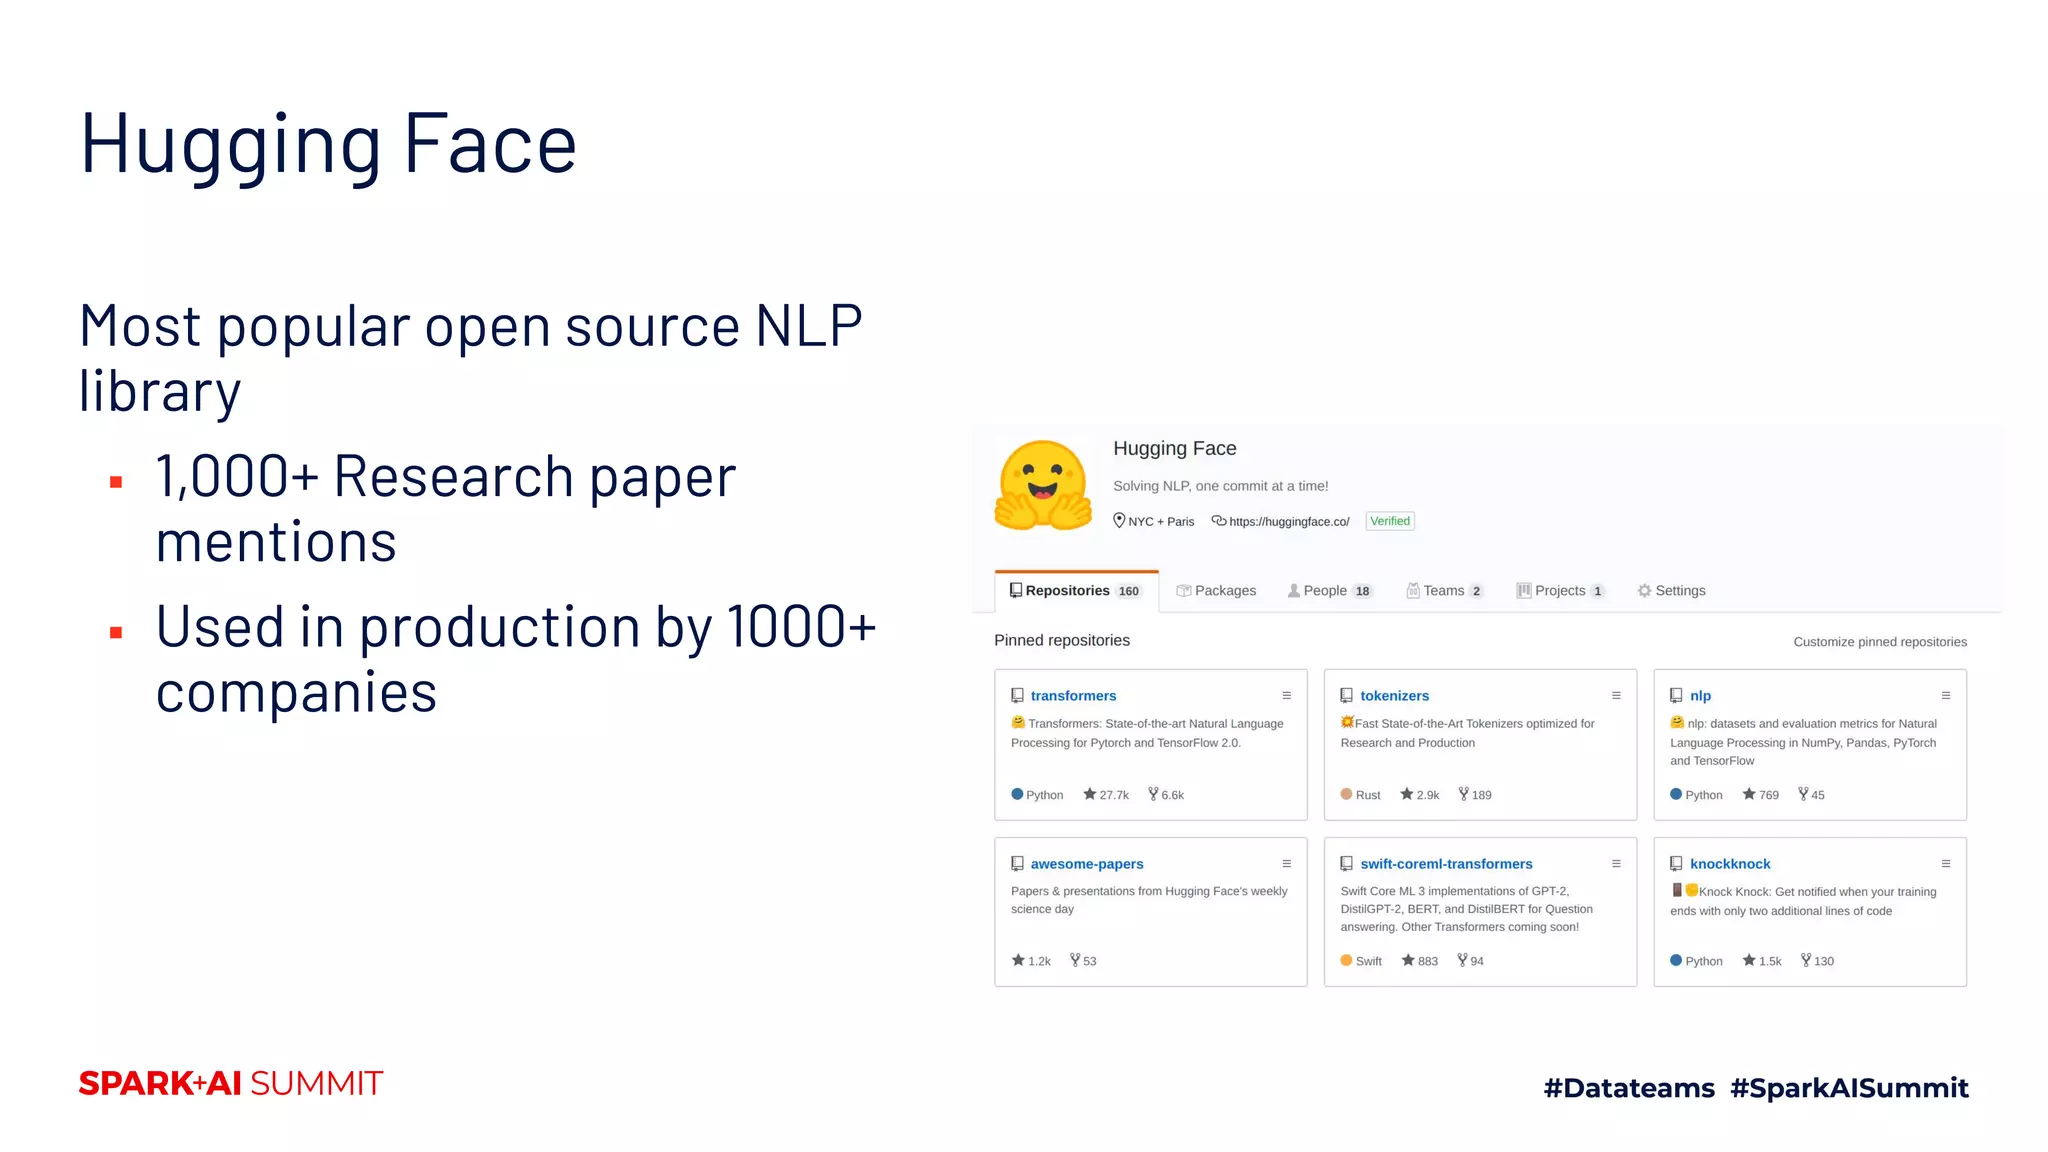Click the Settings gear icon
2048x1152 pixels.
pyautogui.click(x=1644, y=591)
